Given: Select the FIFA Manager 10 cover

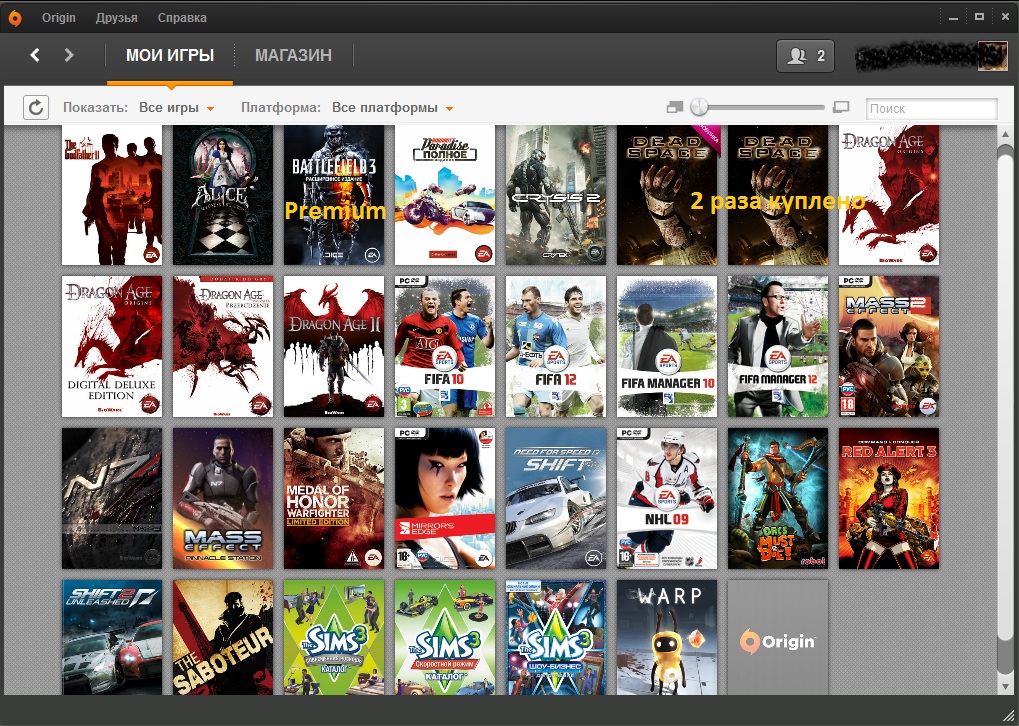Looking at the screenshot, I should (x=667, y=346).
